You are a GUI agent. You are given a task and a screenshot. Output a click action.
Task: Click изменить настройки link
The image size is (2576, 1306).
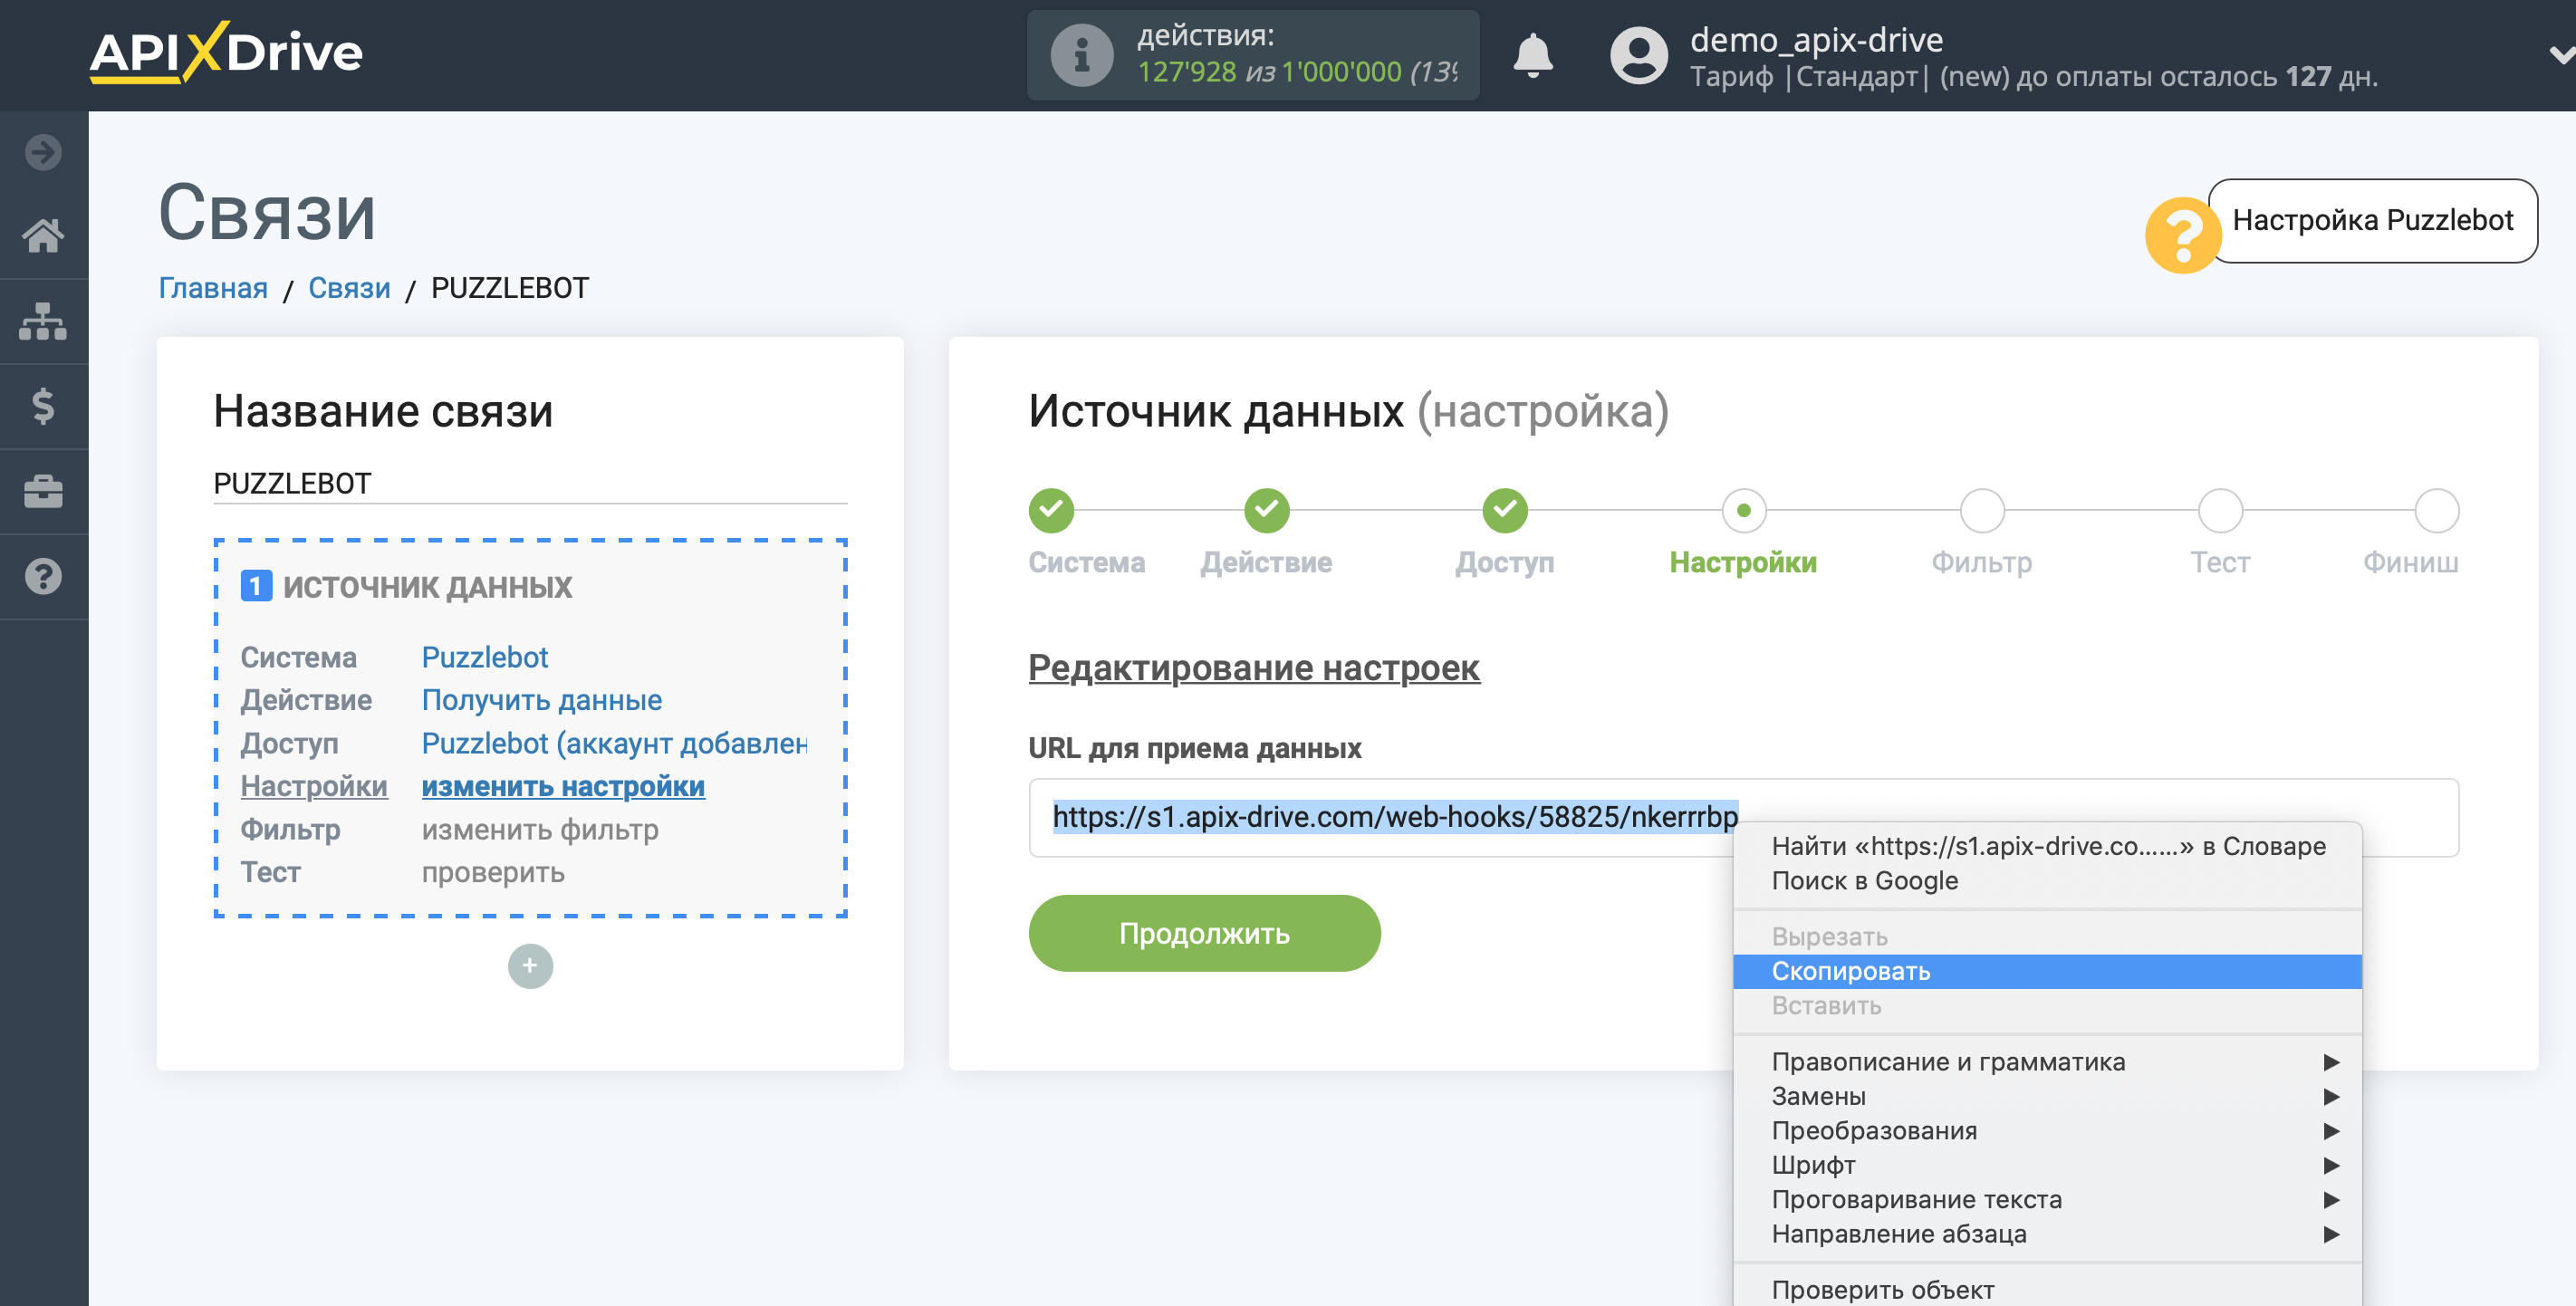click(563, 786)
